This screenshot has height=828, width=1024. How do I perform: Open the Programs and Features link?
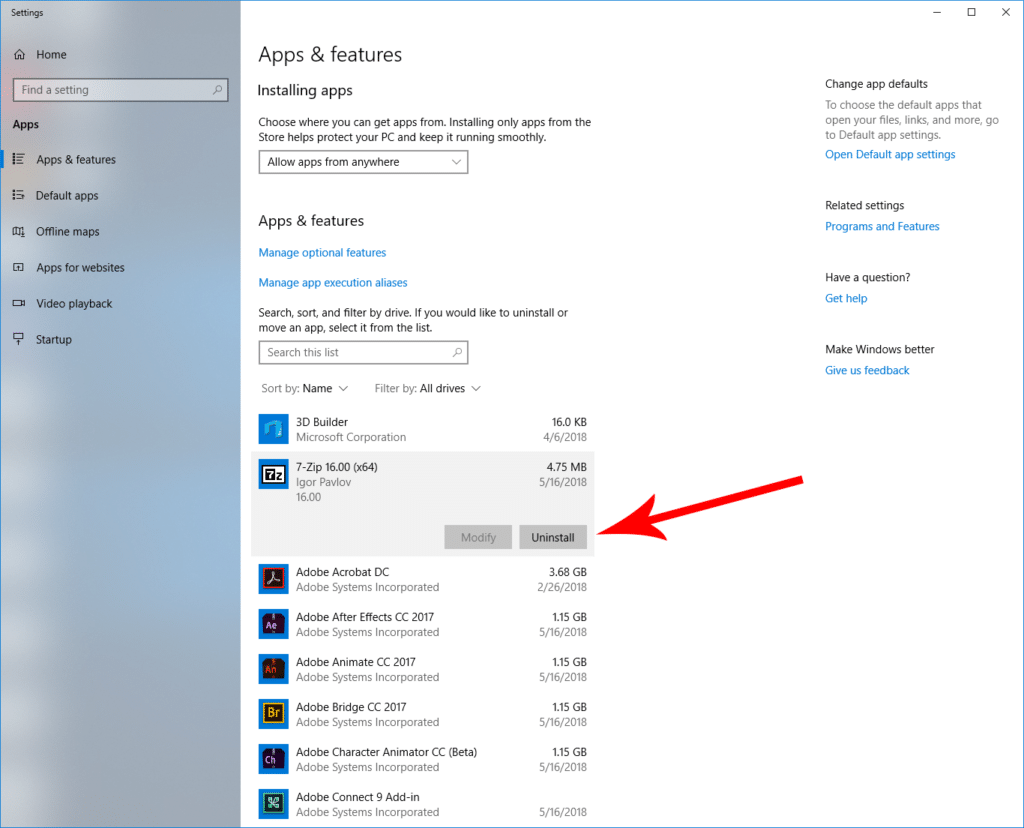pyautogui.click(x=881, y=227)
